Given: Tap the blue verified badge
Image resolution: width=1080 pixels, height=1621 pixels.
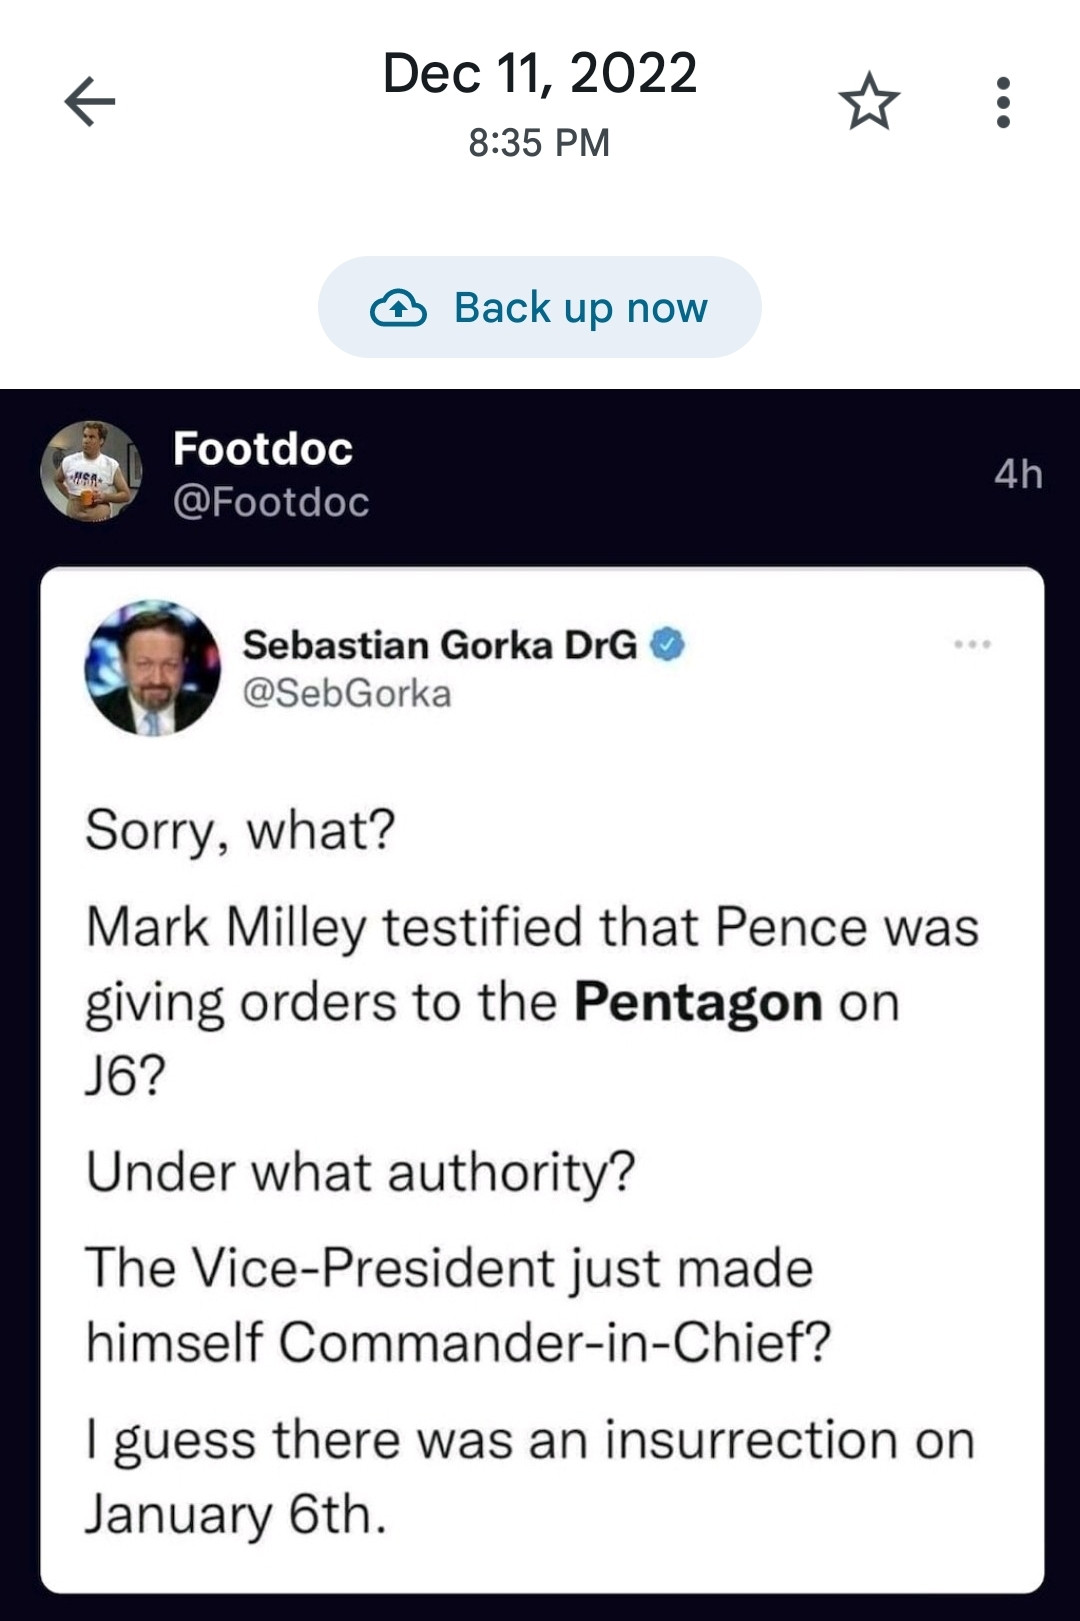Looking at the screenshot, I should pos(668,645).
